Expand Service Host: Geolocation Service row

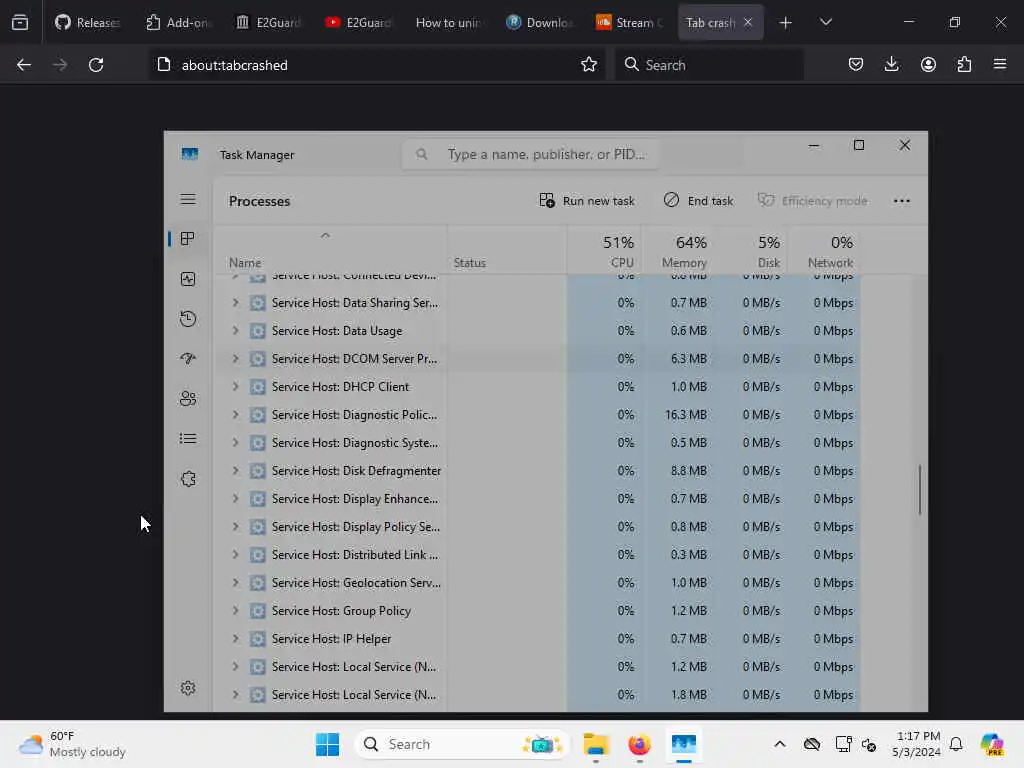click(235, 583)
